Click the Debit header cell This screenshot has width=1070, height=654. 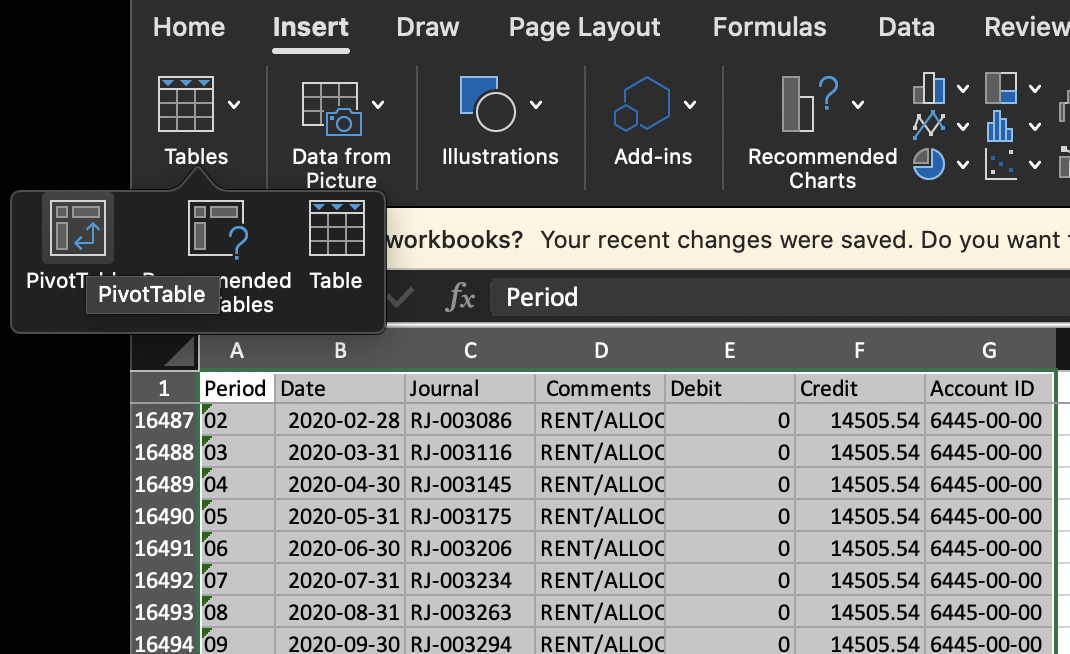(x=730, y=388)
